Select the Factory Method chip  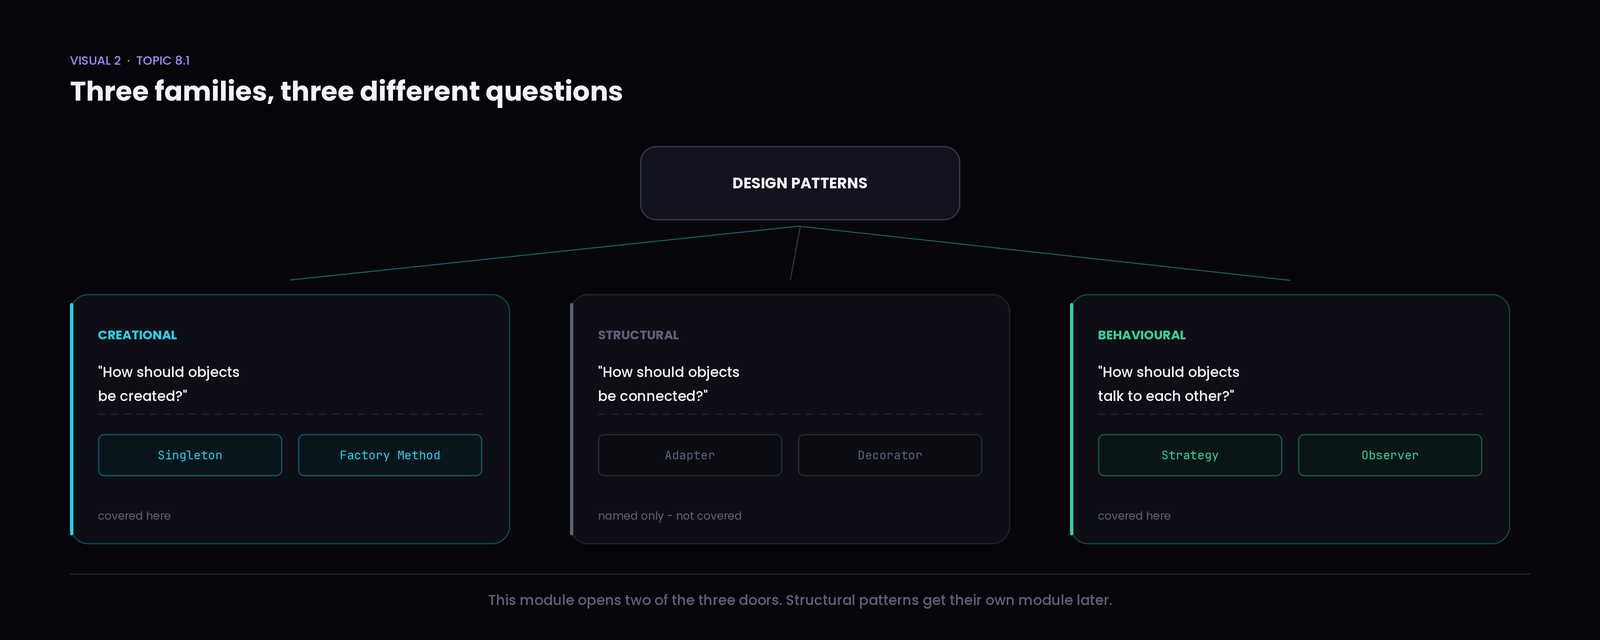pos(390,455)
